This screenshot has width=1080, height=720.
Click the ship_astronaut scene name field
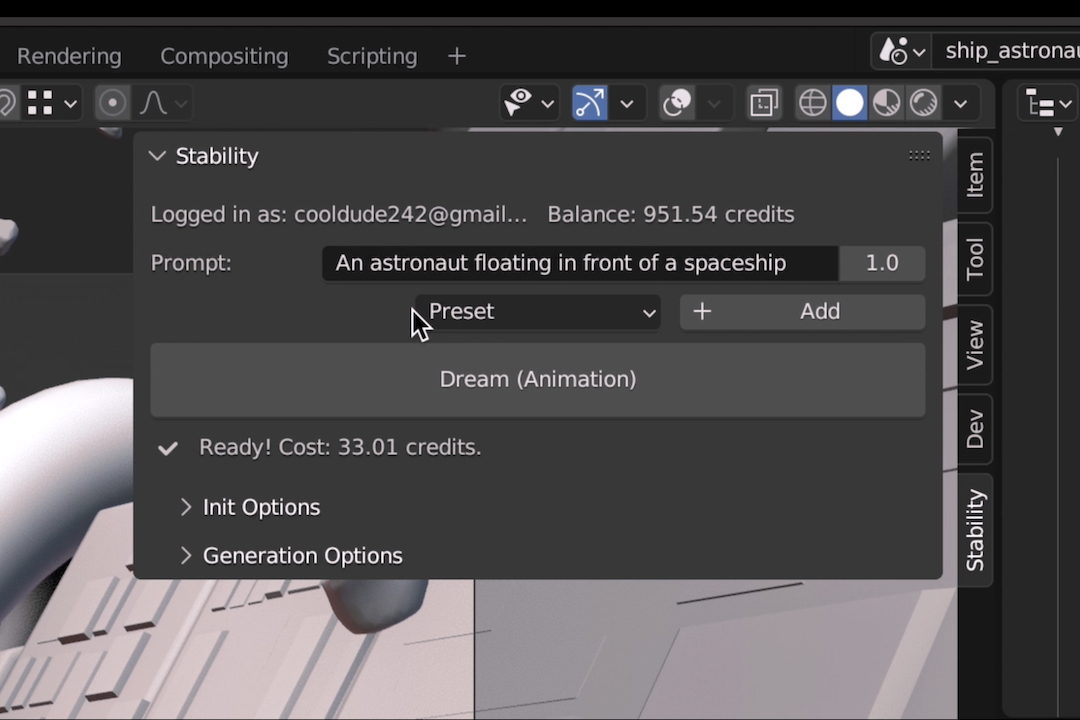point(1007,51)
